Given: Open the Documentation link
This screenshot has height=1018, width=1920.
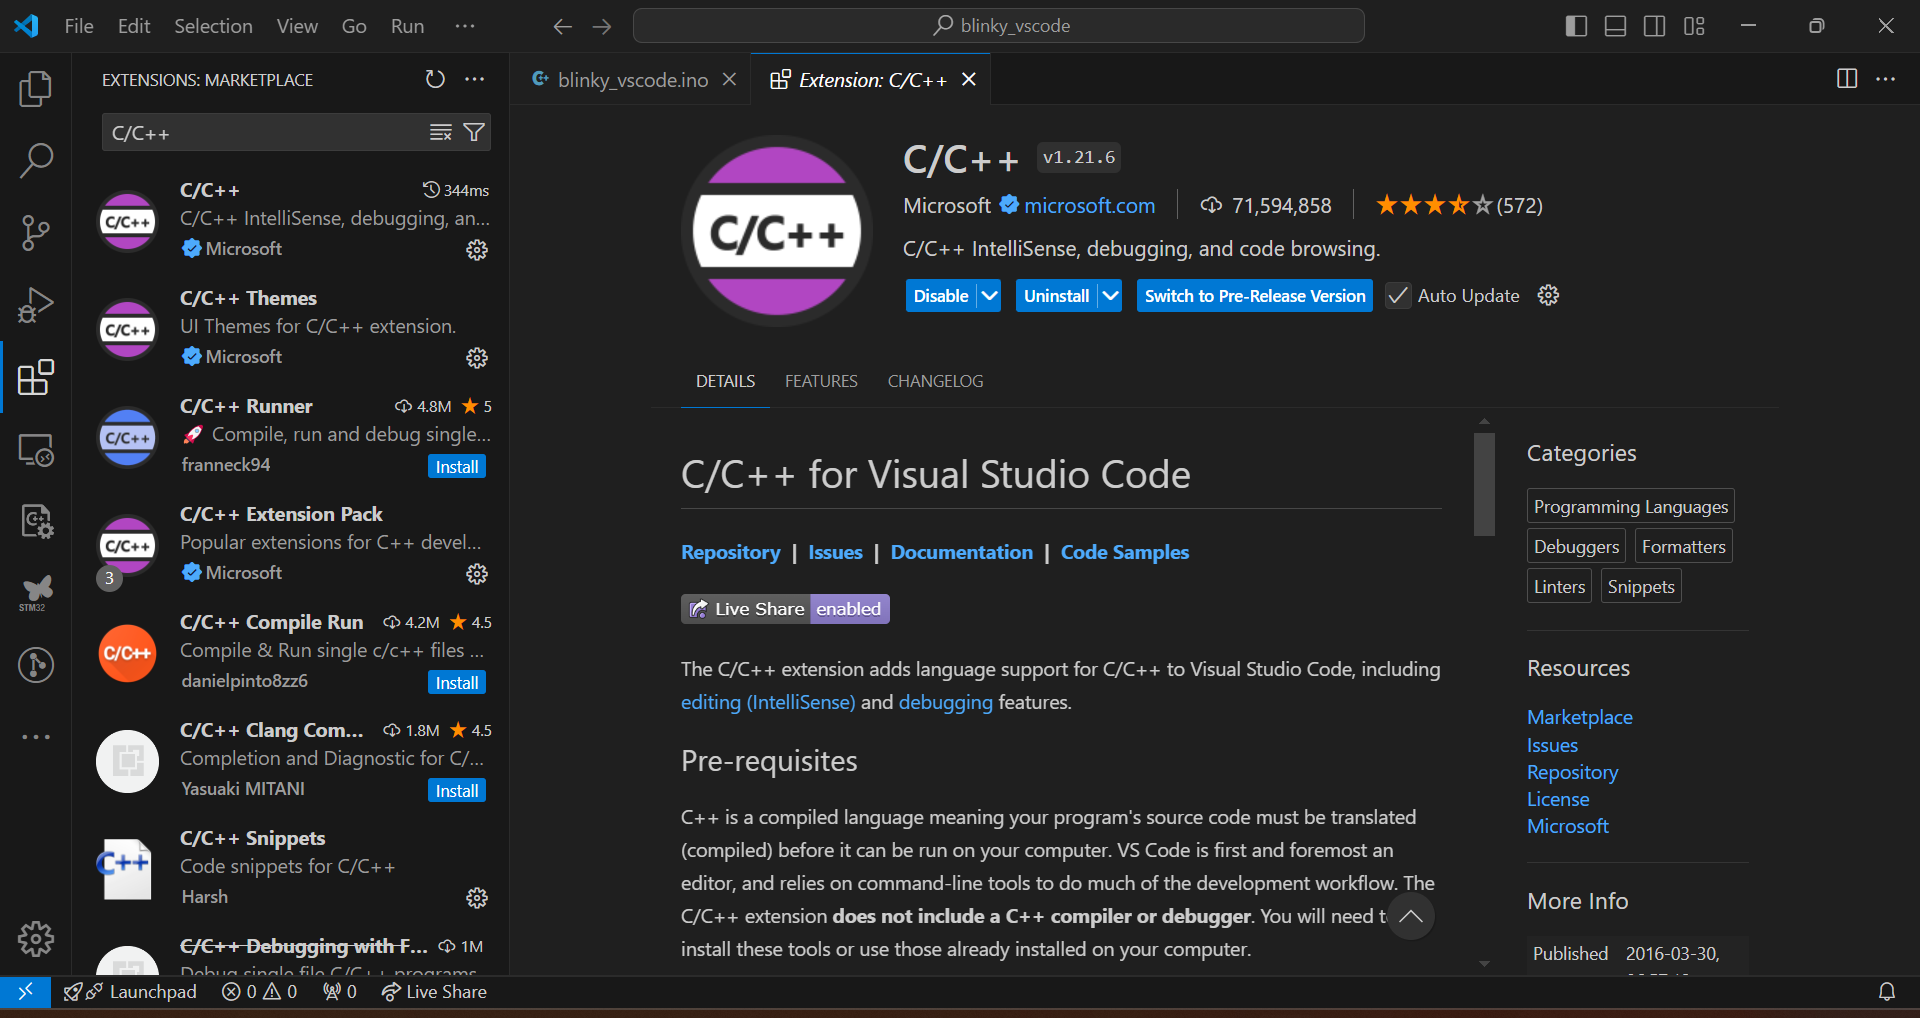Looking at the screenshot, I should (x=962, y=552).
